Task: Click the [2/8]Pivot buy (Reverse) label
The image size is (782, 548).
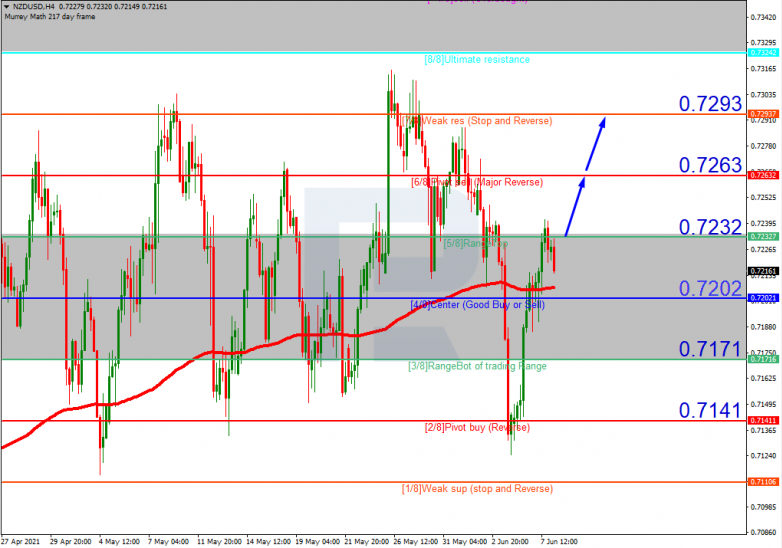Action: (477, 428)
